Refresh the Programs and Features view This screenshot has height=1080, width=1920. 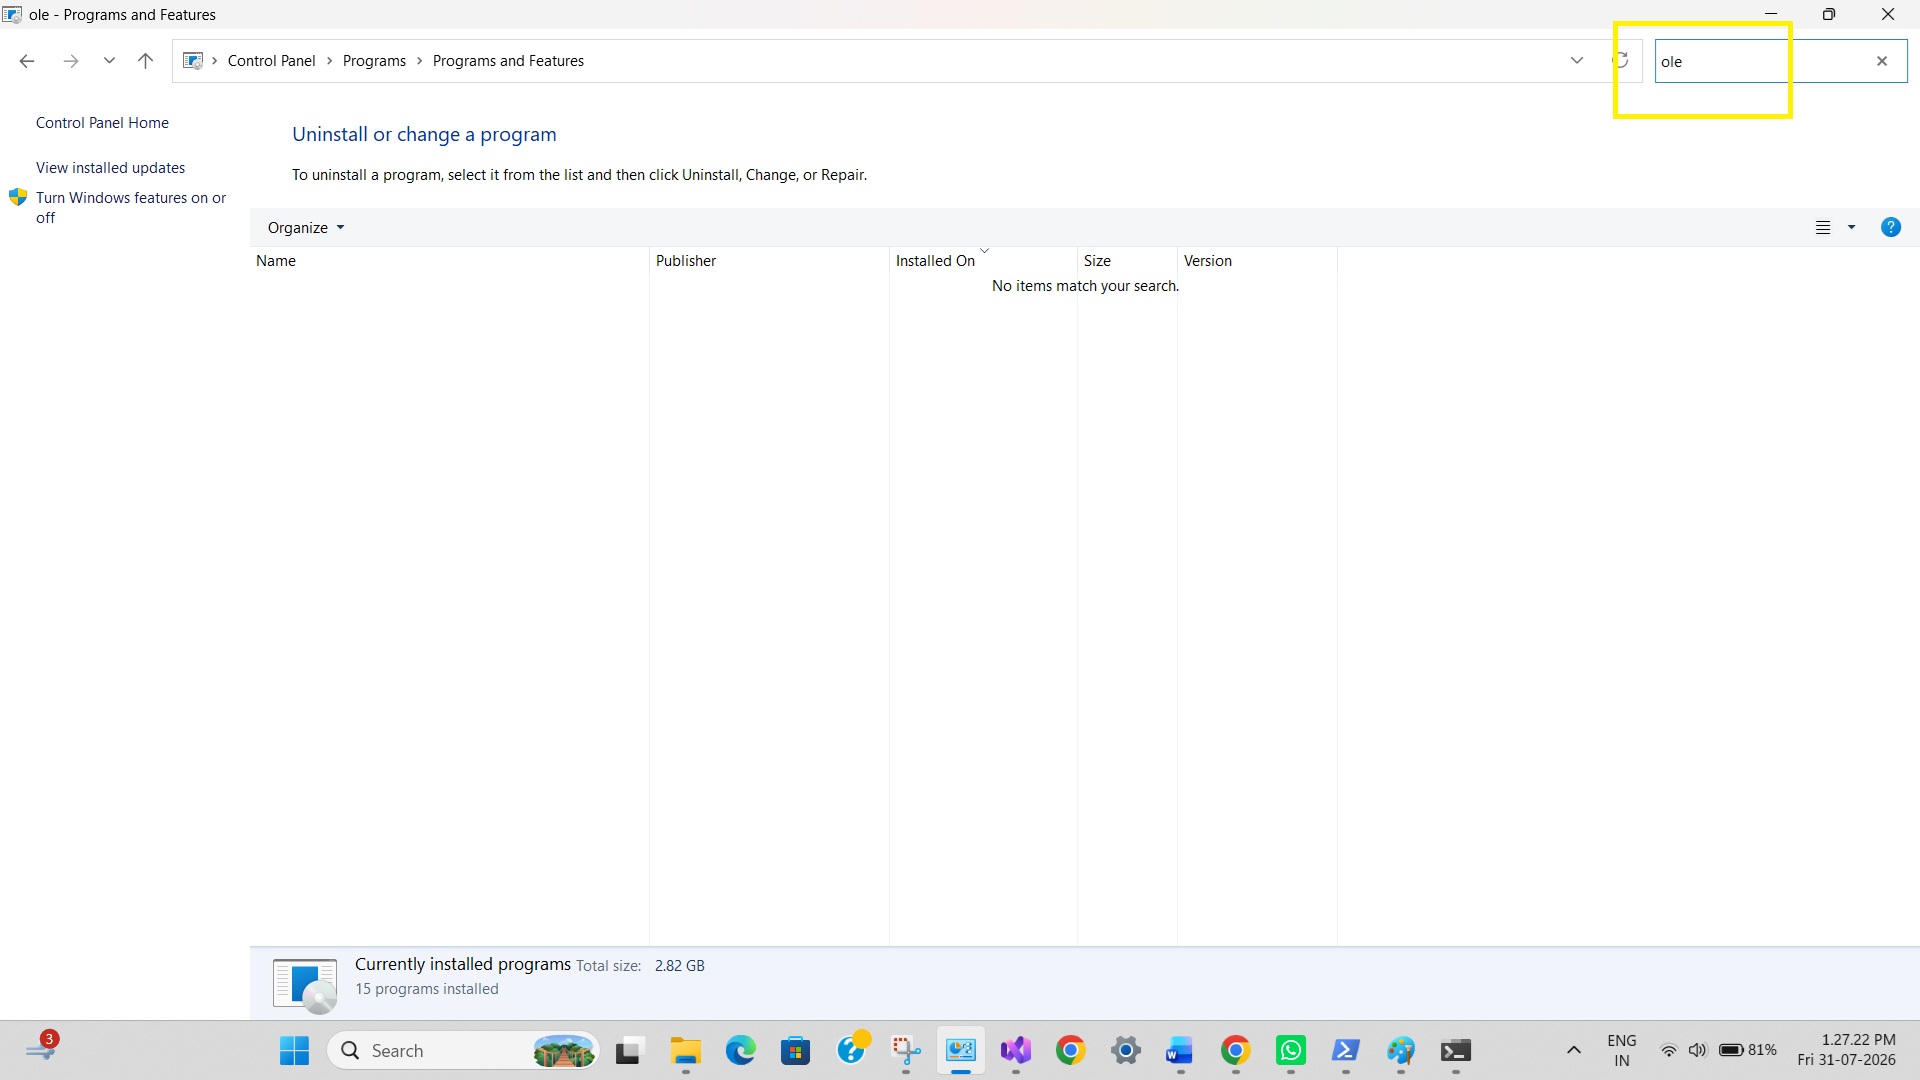1621,61
